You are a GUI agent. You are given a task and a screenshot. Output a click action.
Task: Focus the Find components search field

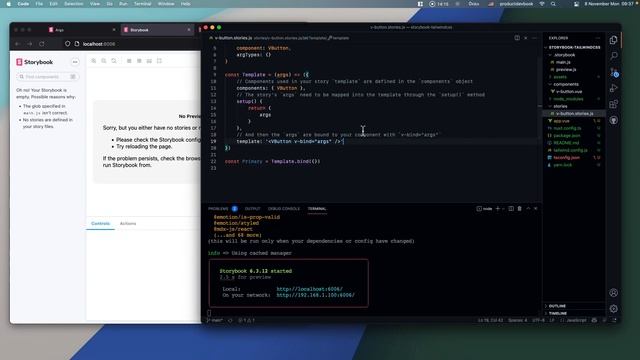click(47, 77)
